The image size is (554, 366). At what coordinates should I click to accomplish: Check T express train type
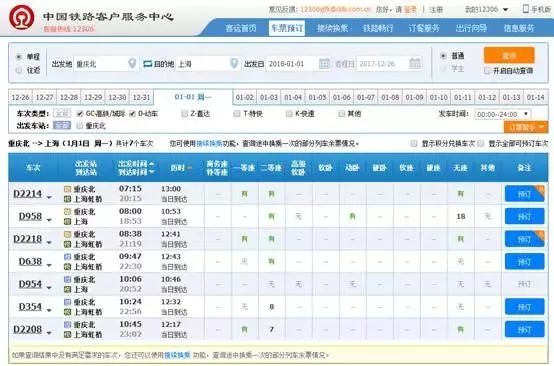pos(237,113)
